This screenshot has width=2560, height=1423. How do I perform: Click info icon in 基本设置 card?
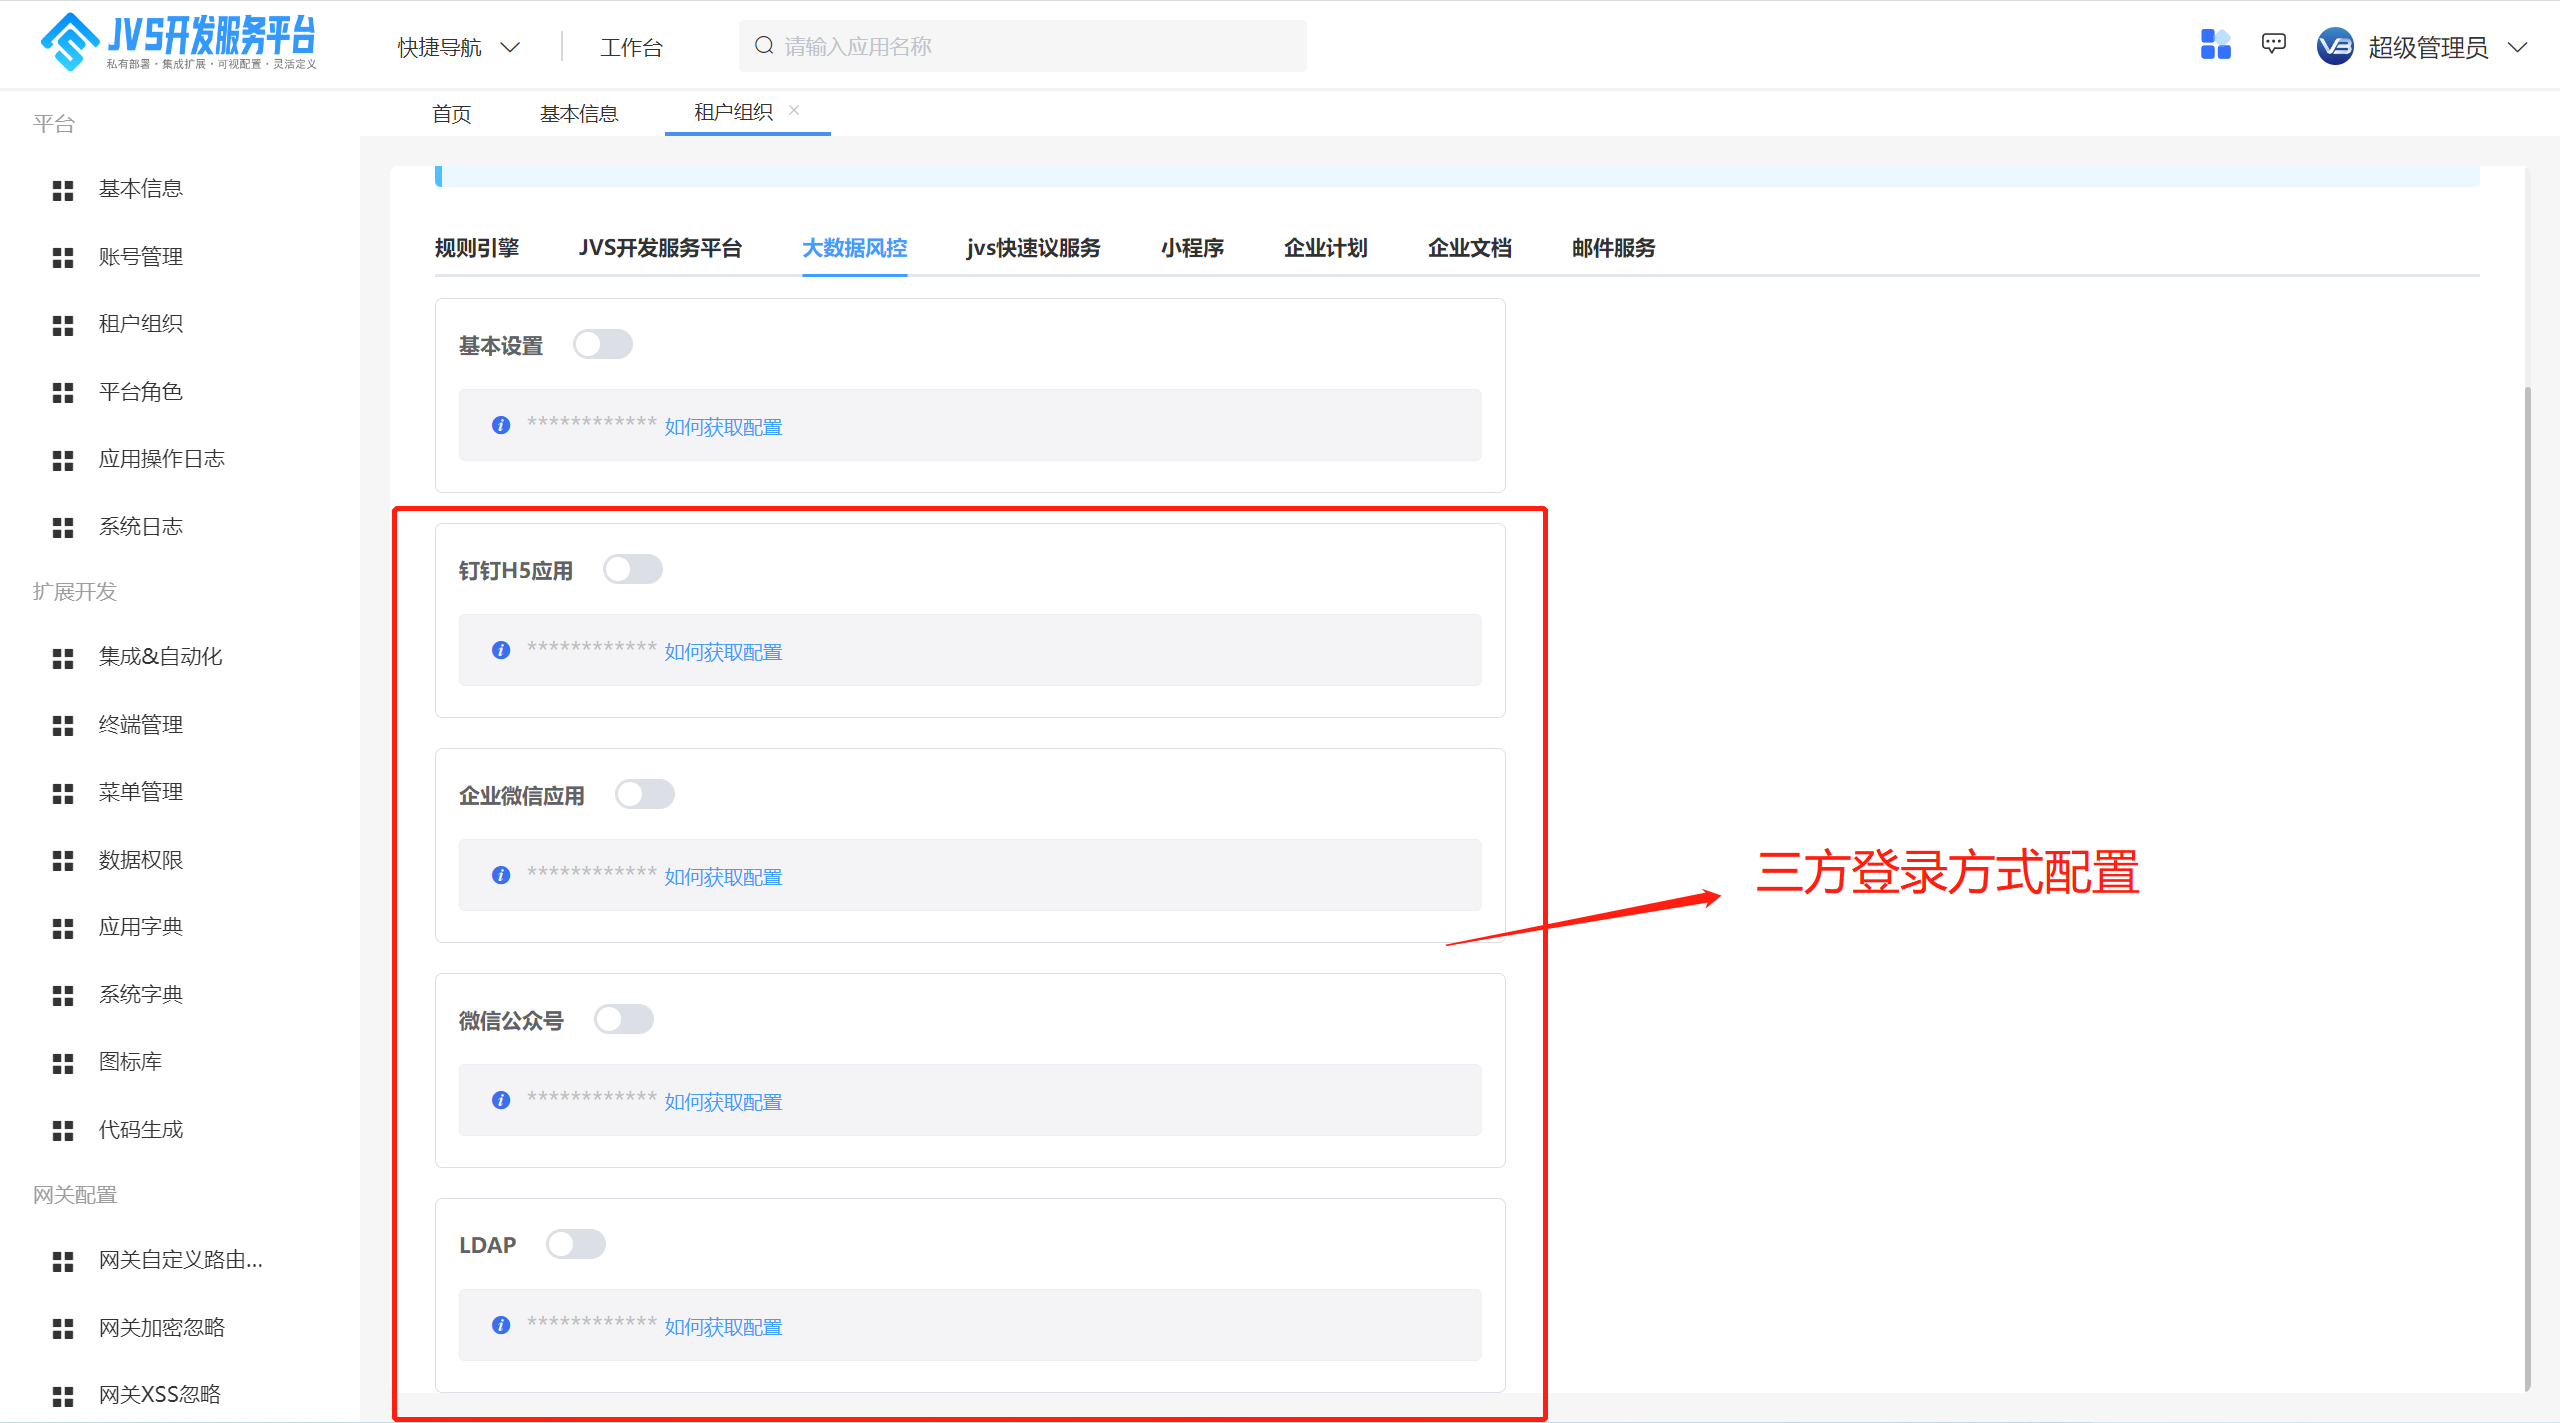point(501,425)
